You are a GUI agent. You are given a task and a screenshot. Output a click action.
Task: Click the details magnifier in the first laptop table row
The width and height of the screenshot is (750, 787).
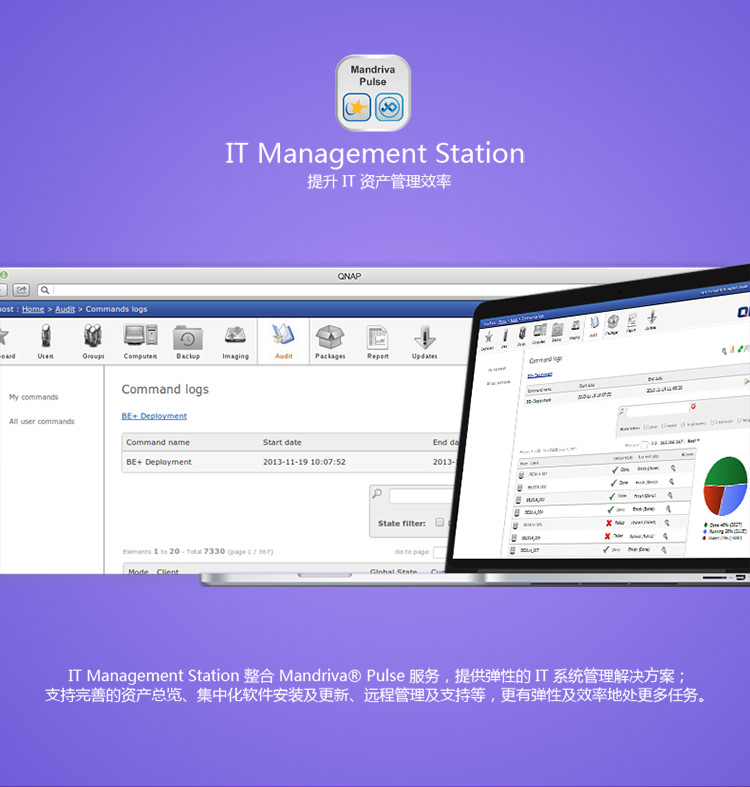(673, 468)
